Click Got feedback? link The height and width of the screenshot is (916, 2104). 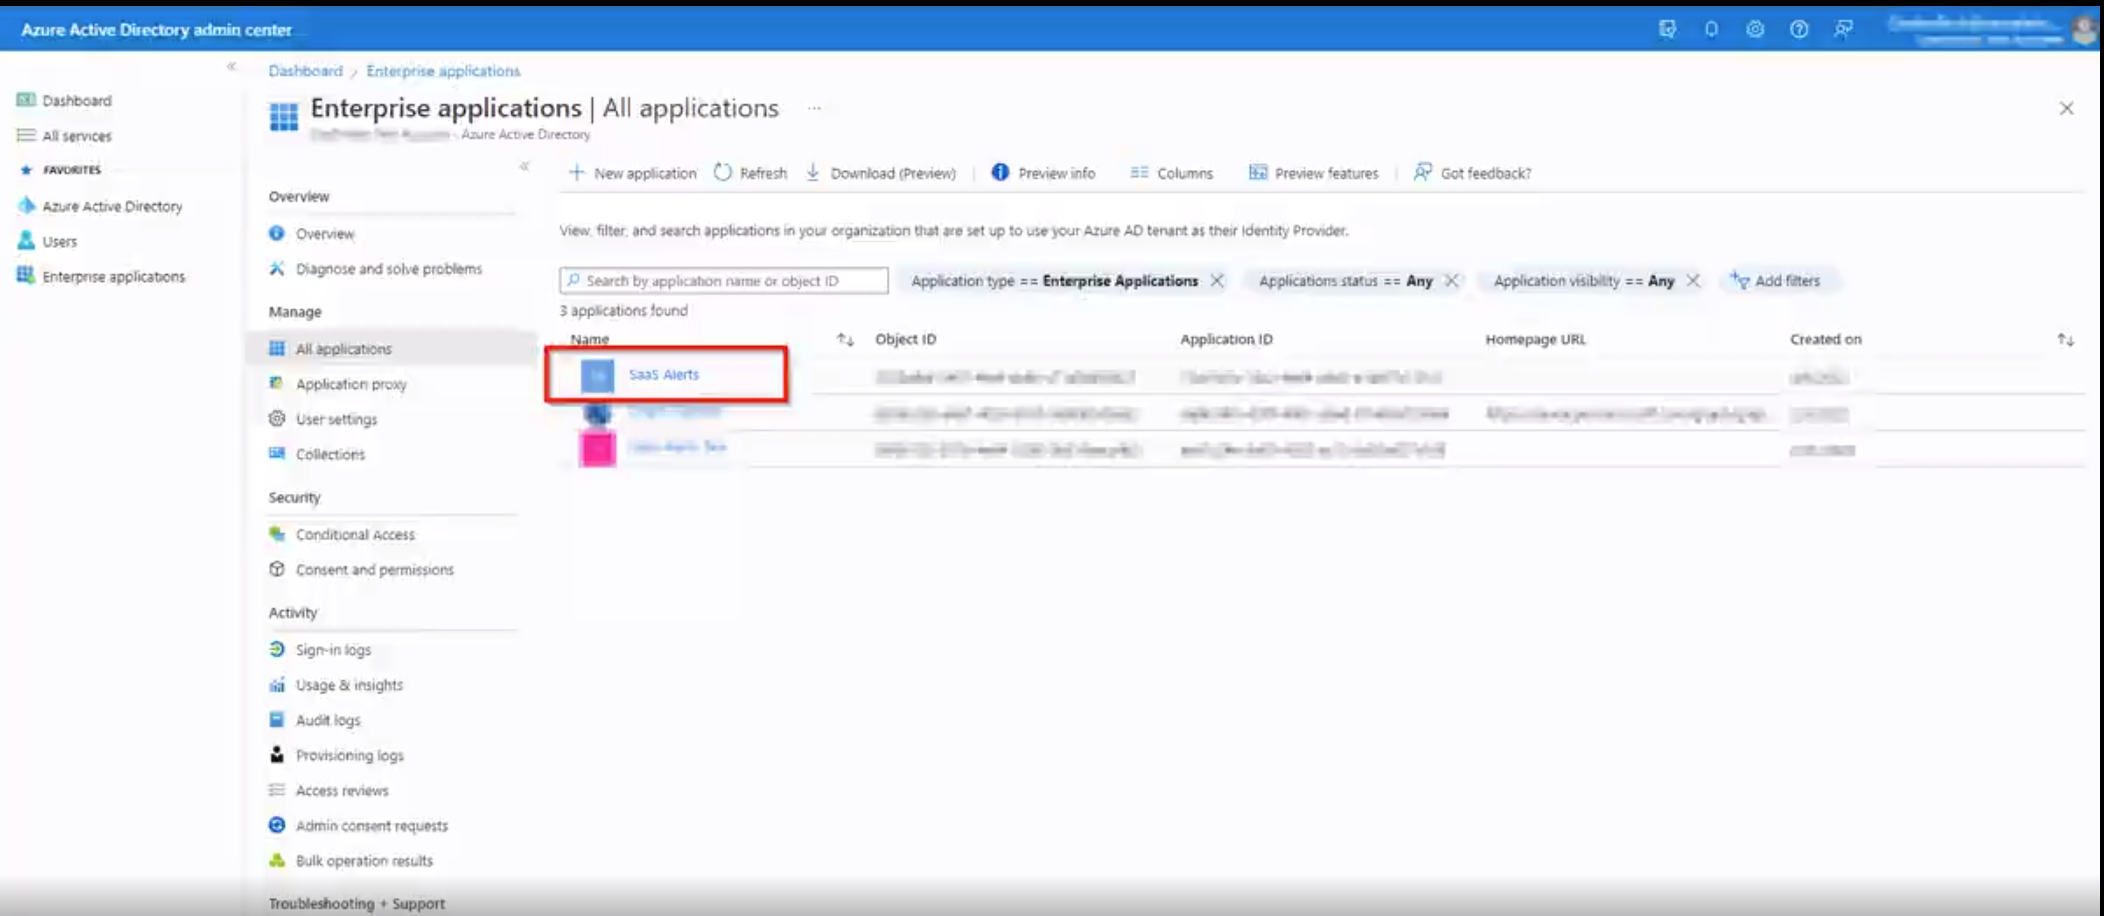click(1472, 173)
